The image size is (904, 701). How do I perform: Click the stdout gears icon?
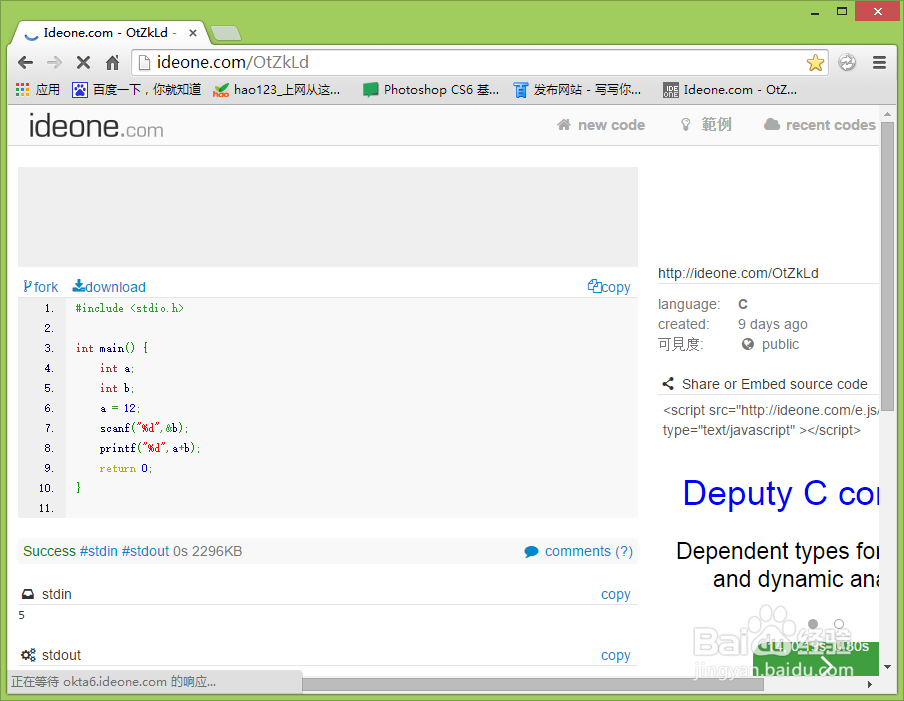click(x=28, y=655)
